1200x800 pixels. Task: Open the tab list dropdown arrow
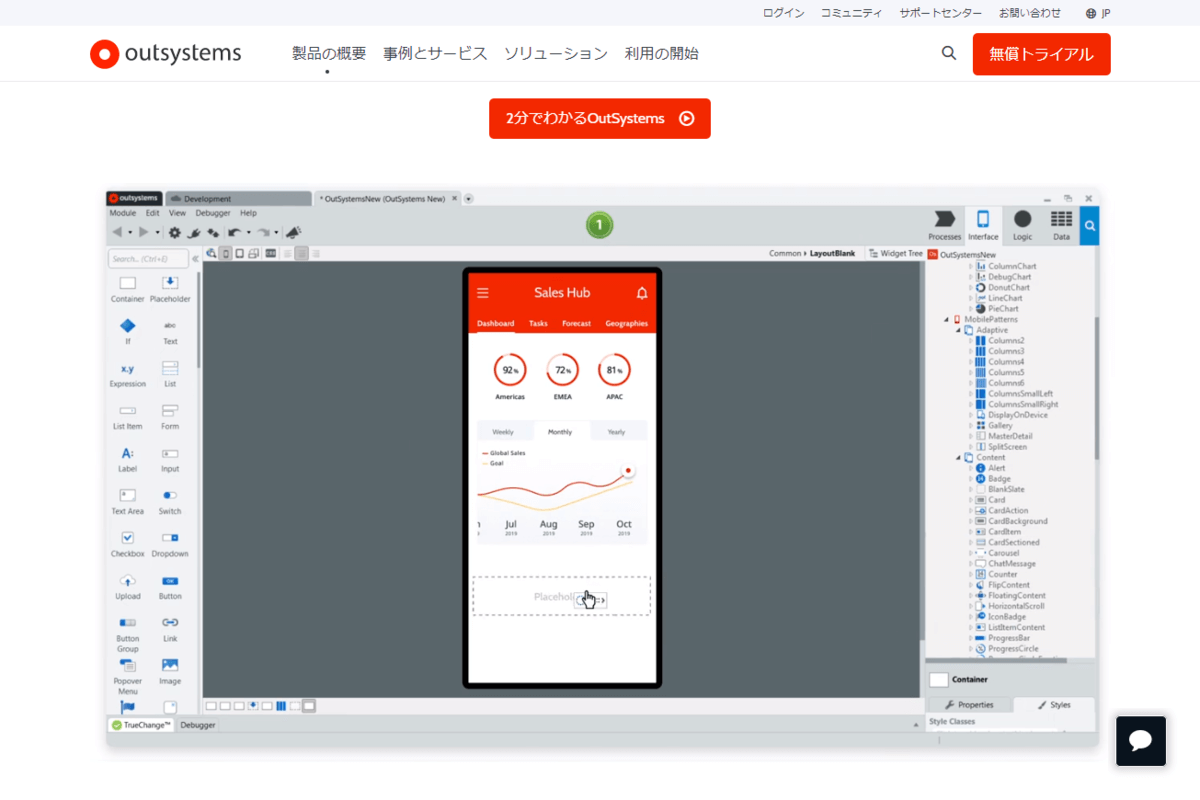469,199
